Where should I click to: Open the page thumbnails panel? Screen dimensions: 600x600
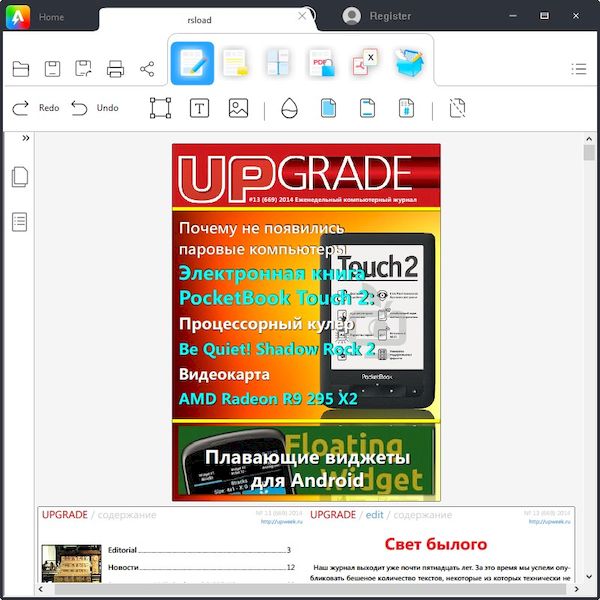coord(20,177)
